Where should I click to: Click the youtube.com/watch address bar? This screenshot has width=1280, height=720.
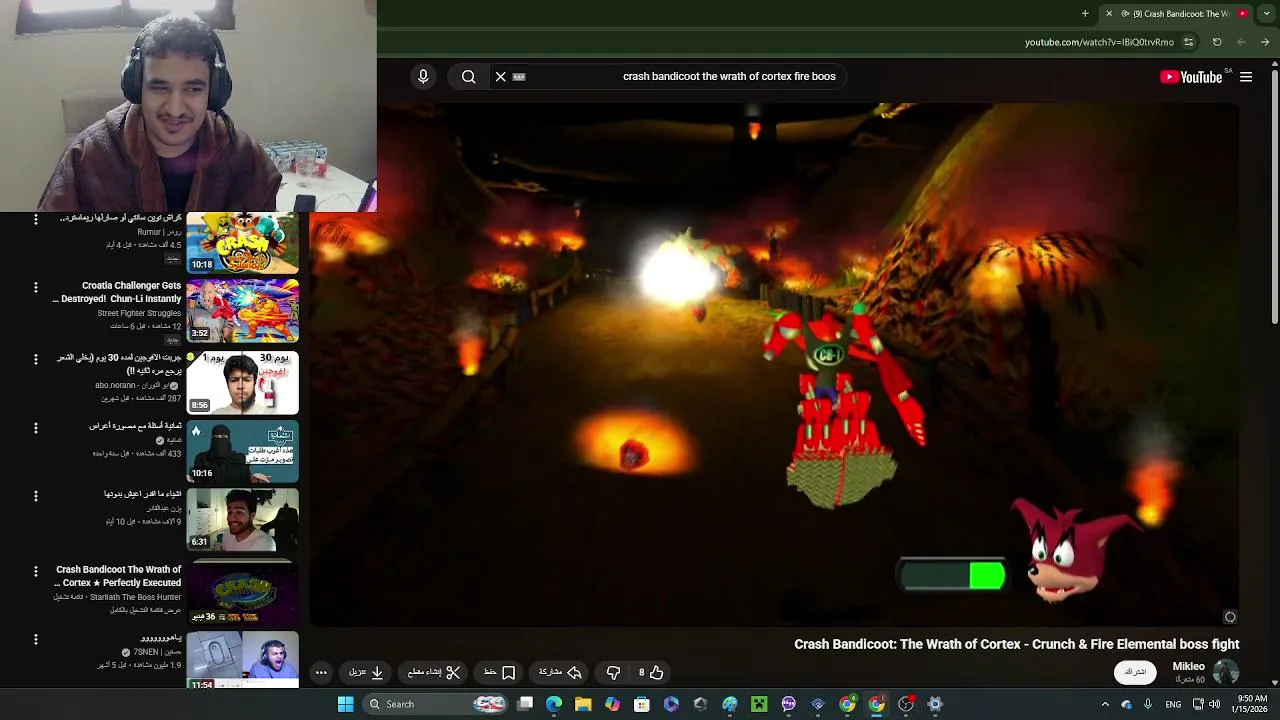click(x=1099, y=42)
